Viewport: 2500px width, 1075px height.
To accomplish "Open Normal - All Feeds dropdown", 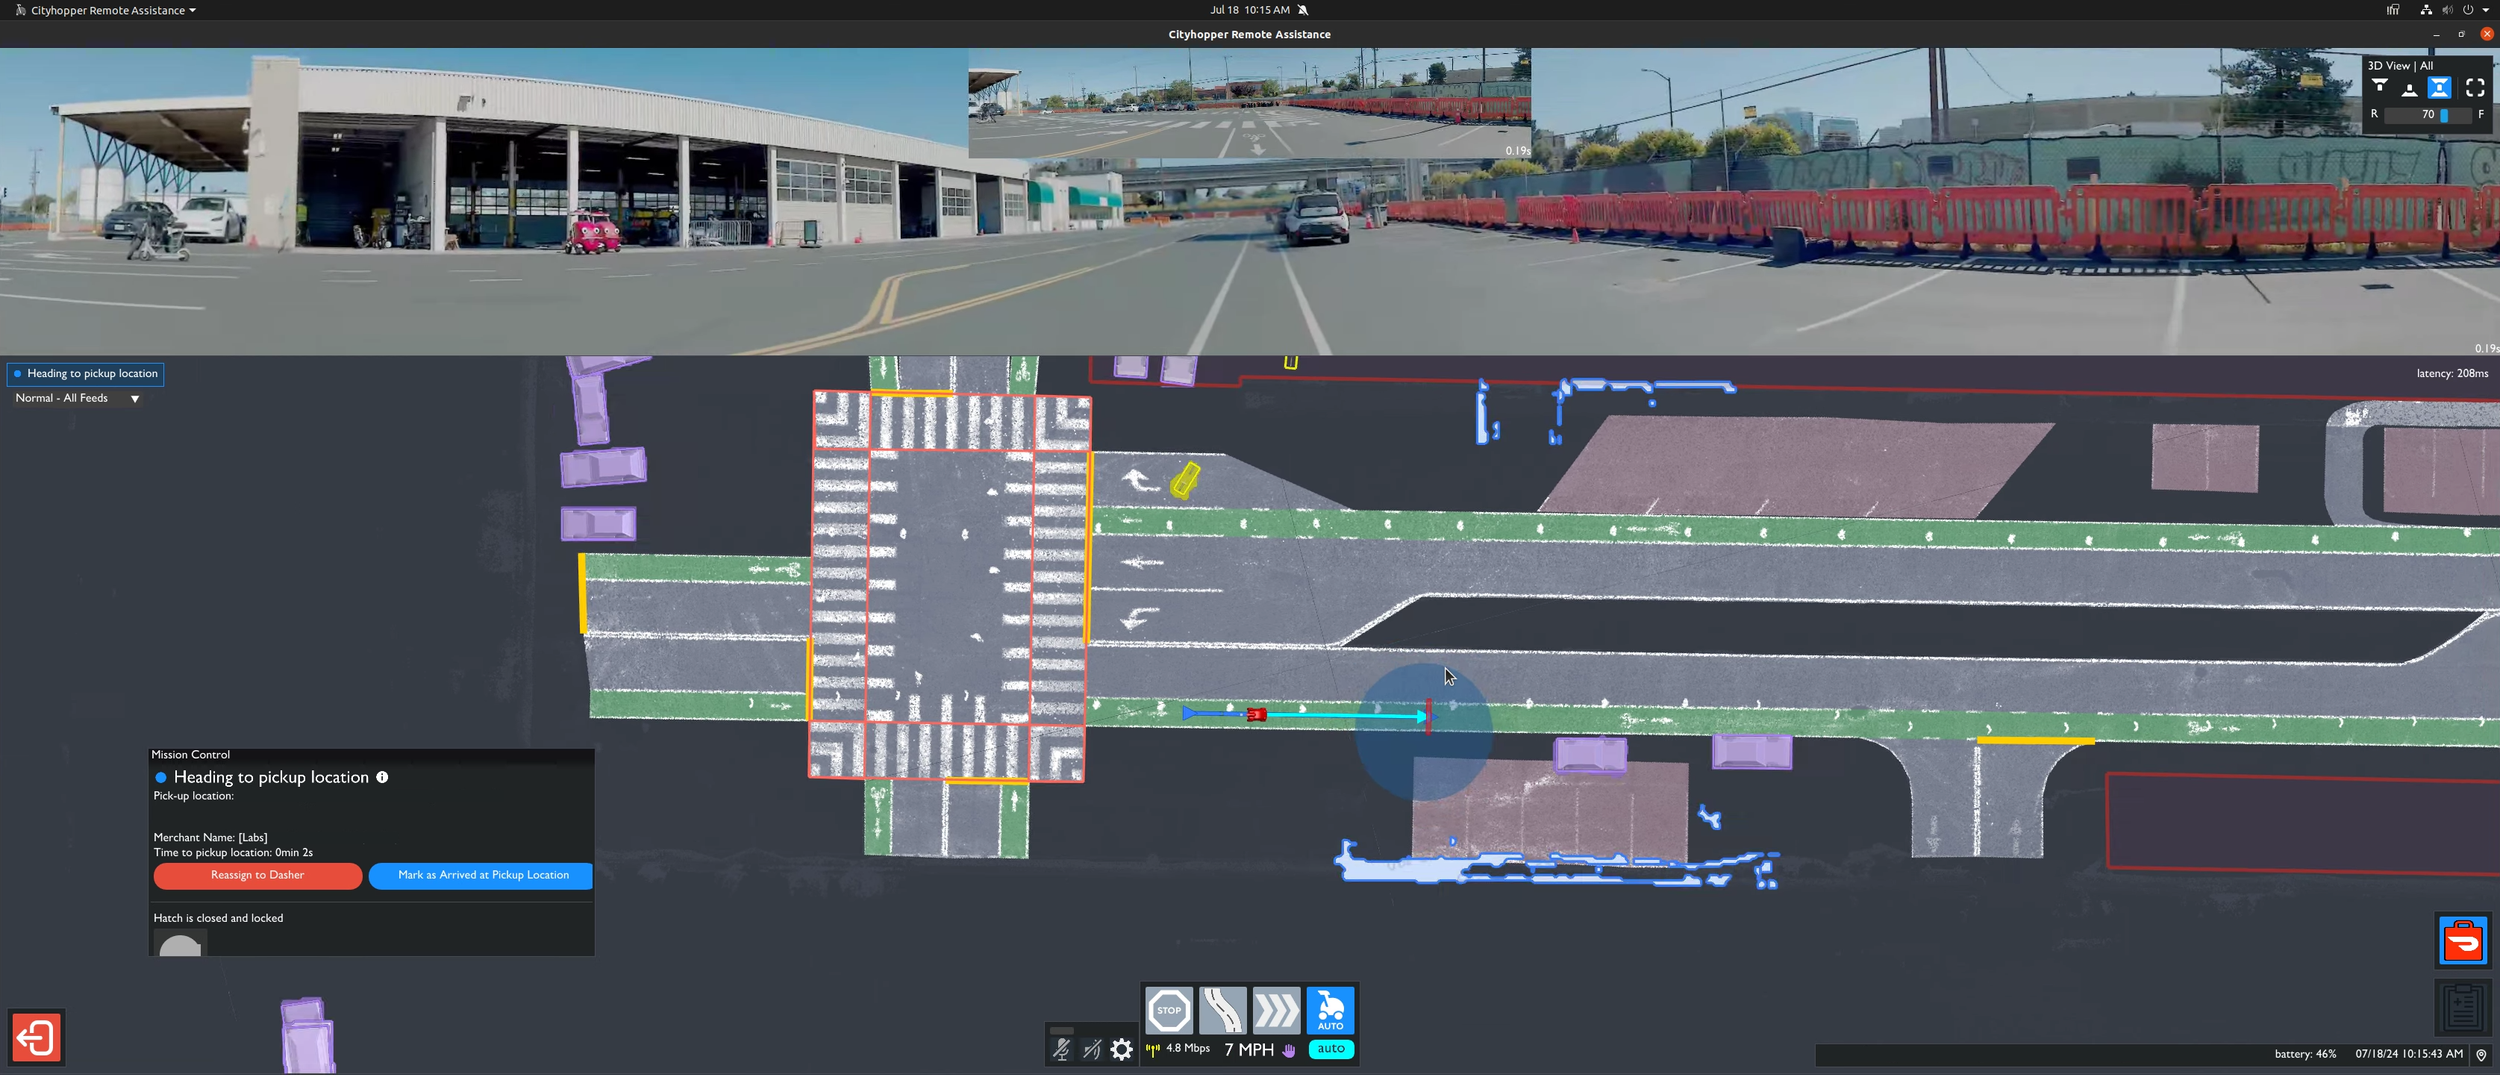I will (x=78, y=398).
